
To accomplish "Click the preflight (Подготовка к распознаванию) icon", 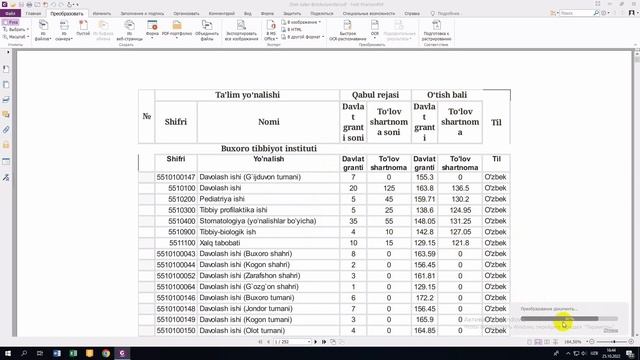I will click(436, 30).
